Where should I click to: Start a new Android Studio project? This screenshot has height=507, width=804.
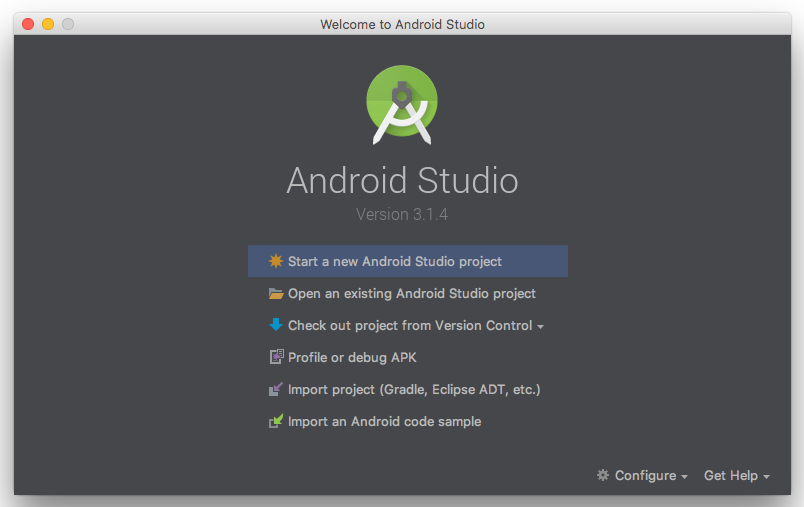coord(408,261)
